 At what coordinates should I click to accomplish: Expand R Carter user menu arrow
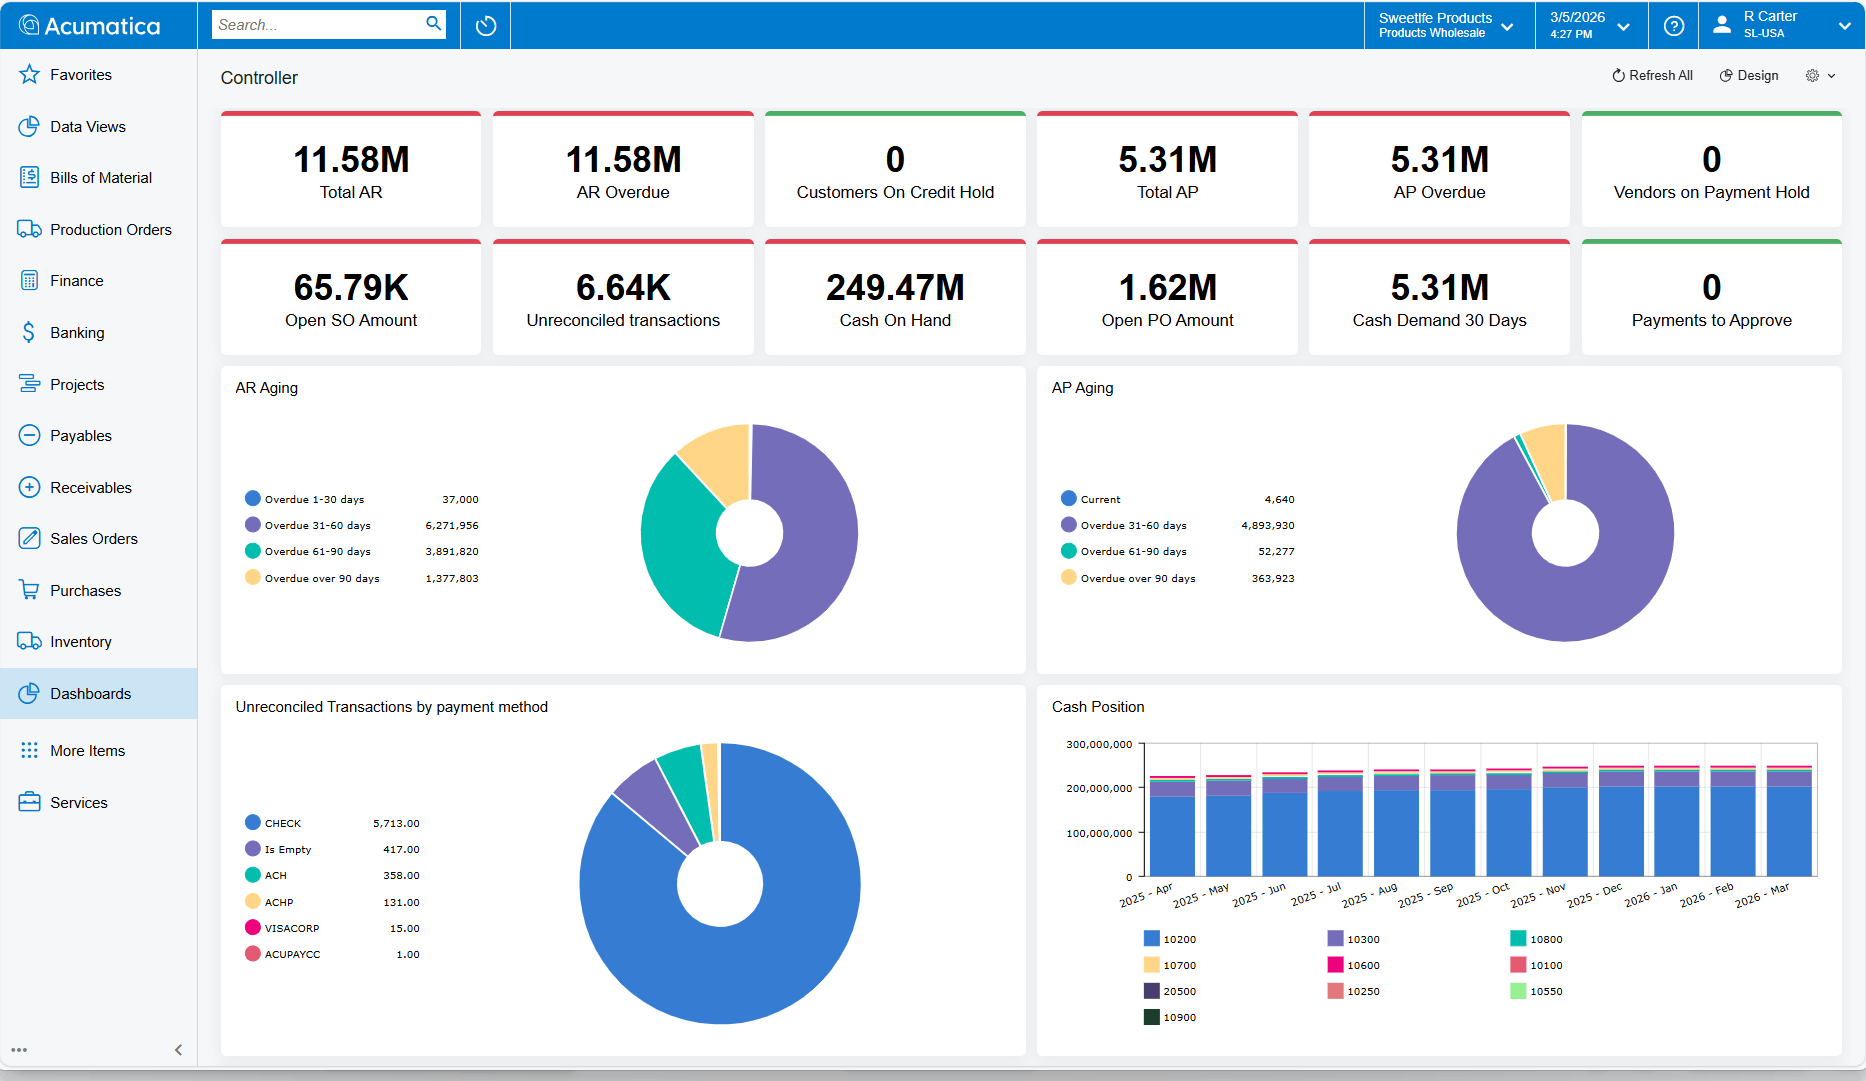coord(1845,26)
